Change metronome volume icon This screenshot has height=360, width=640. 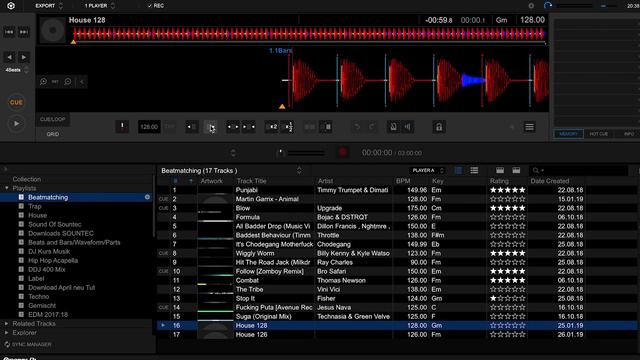coord(408,127)
